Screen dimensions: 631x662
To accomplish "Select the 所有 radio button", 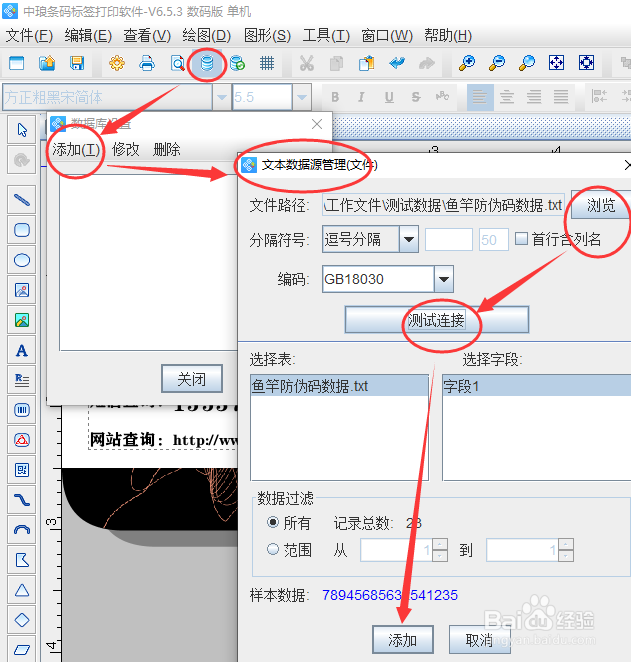I will click(x=273, y=523).
